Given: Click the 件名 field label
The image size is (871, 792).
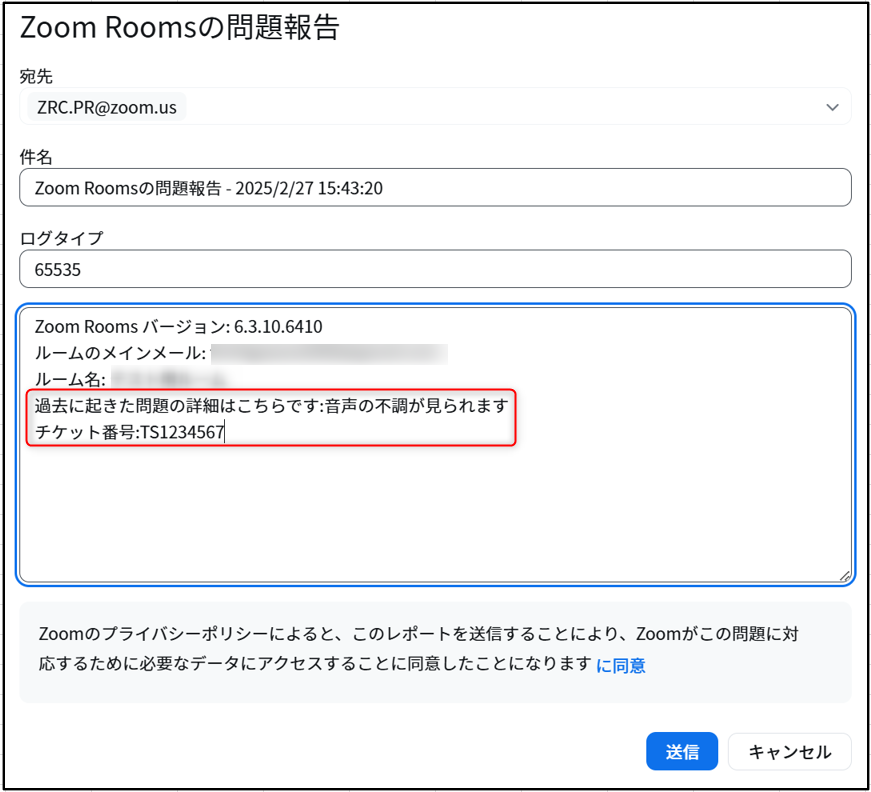Looking at the screenshot, I should [36, 157].
